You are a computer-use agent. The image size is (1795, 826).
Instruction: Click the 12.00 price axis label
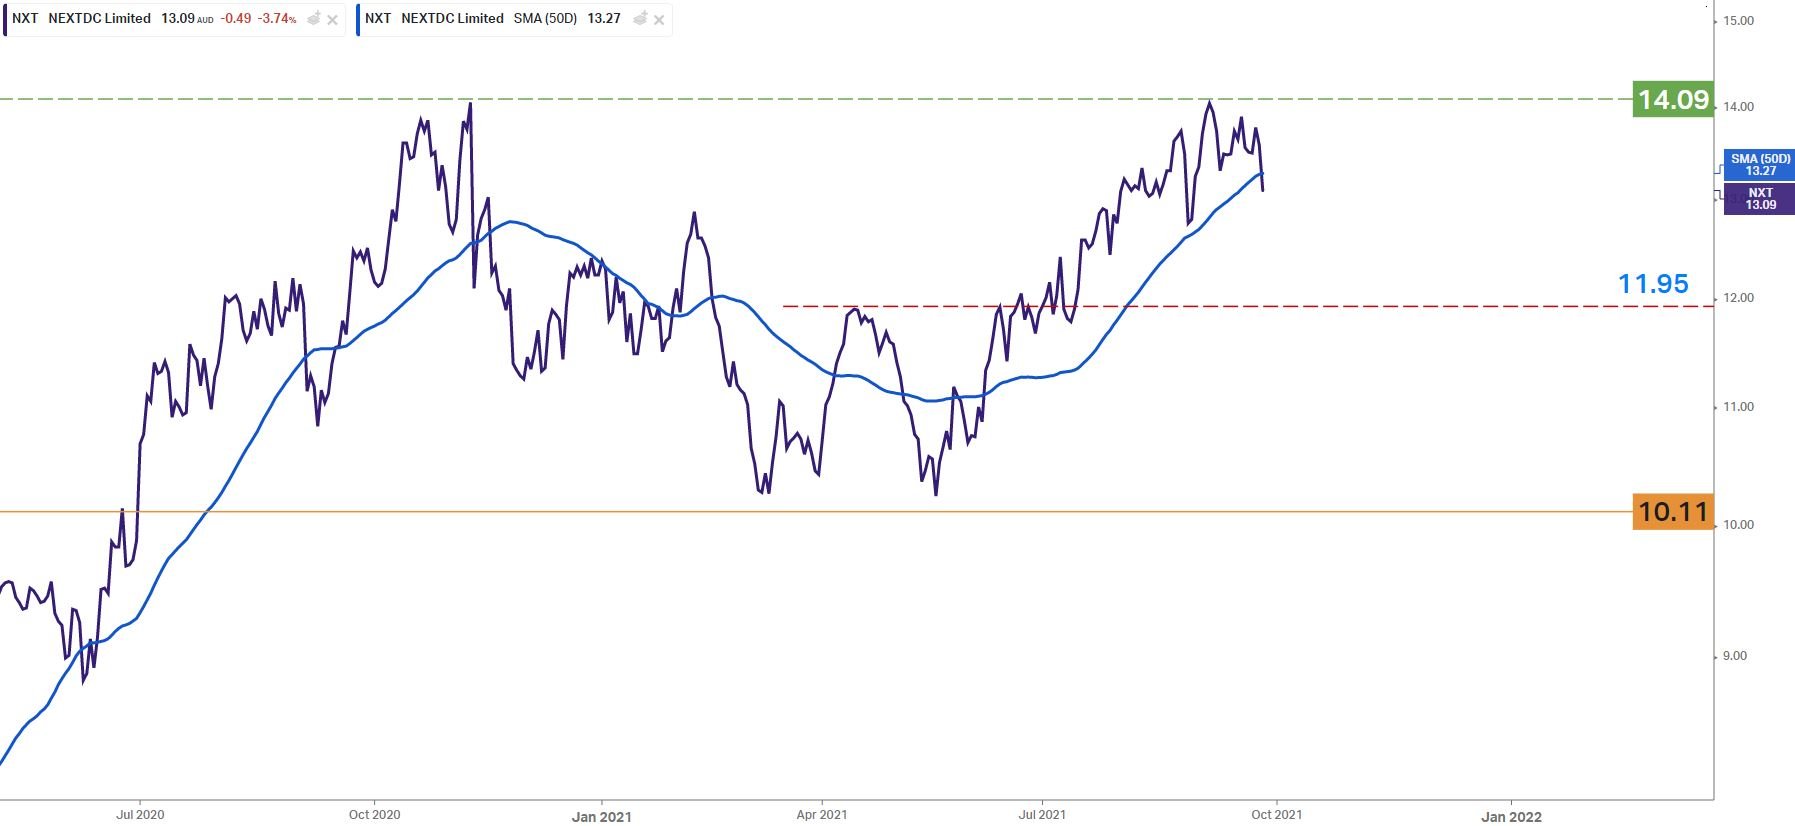point(1738,298)
